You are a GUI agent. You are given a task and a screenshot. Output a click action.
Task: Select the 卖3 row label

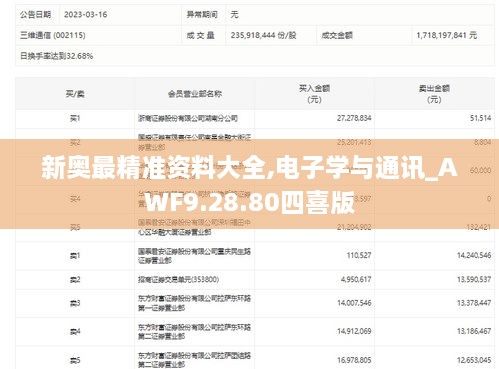(75, 303)
